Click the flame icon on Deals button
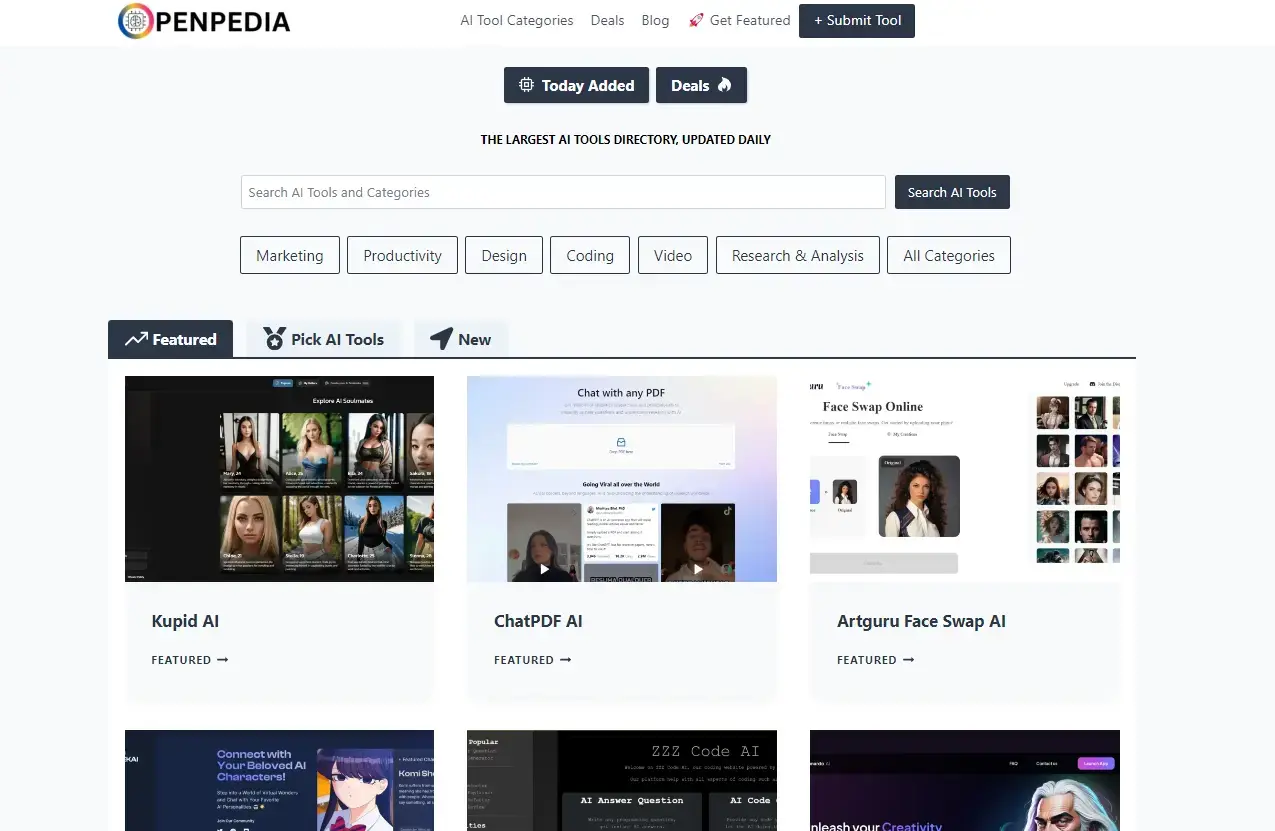1275x831 pixels. tap(724, 86)
